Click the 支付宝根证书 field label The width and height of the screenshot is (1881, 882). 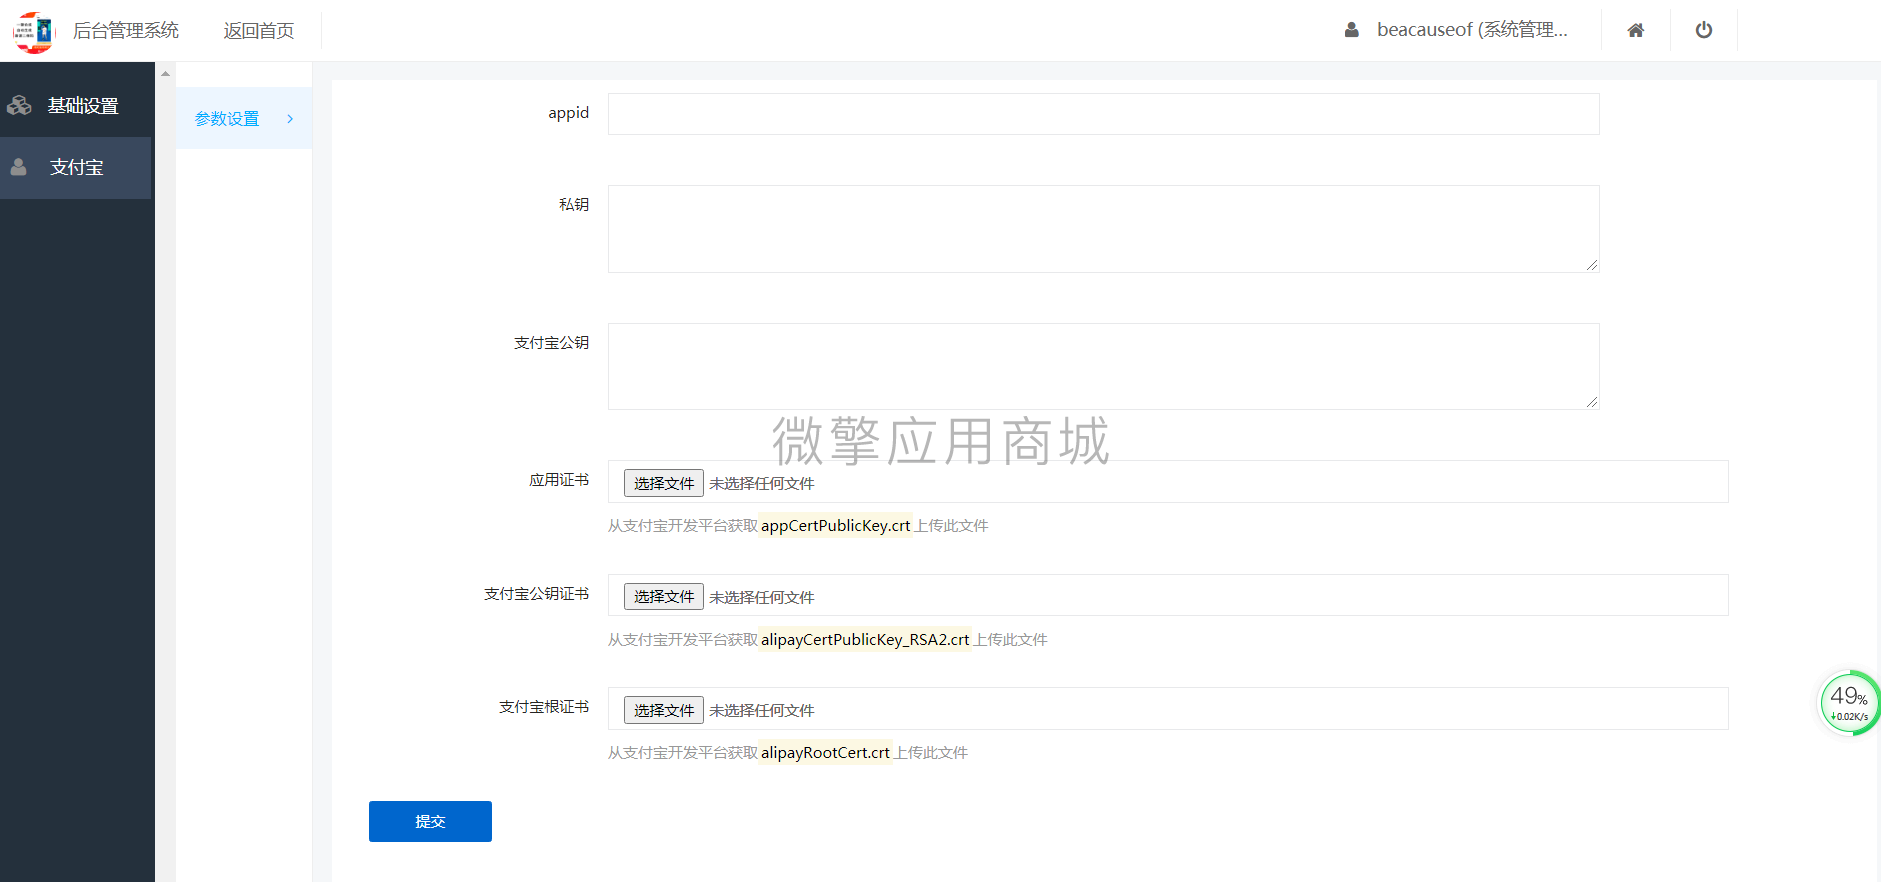click(x=544, y=707)
